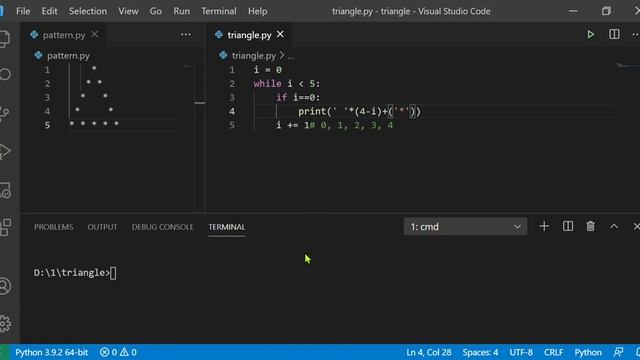Click the breadcrumb ellipsis after triangle.py
This screenshot has height=360, width=640.
pyautogui.click(x=291, y=56)
